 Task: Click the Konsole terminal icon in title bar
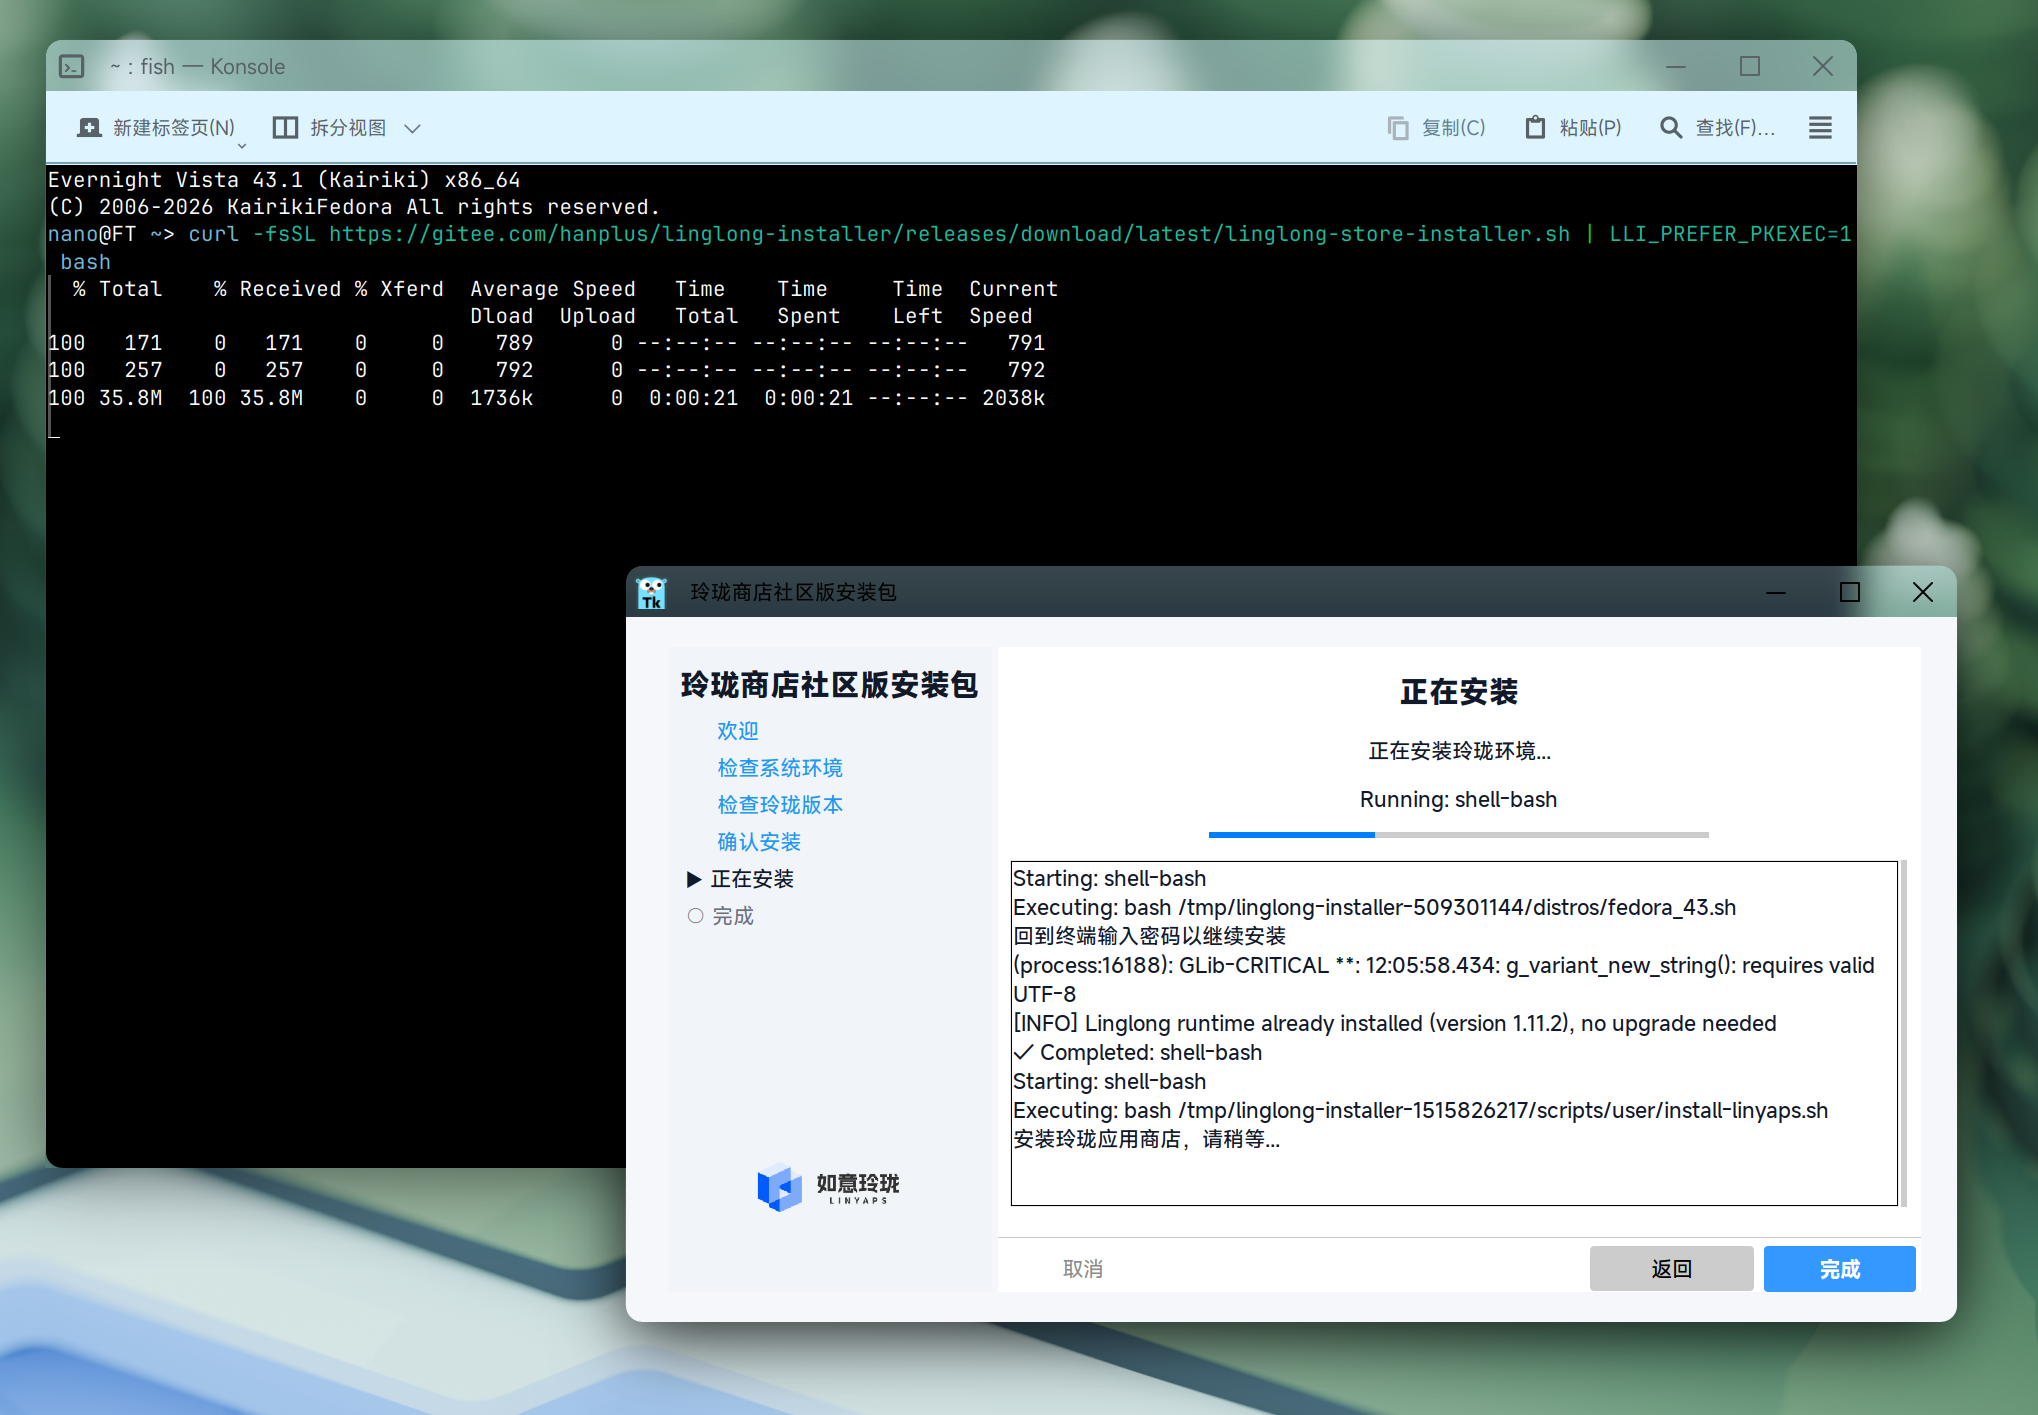click(x=72, y=66)
